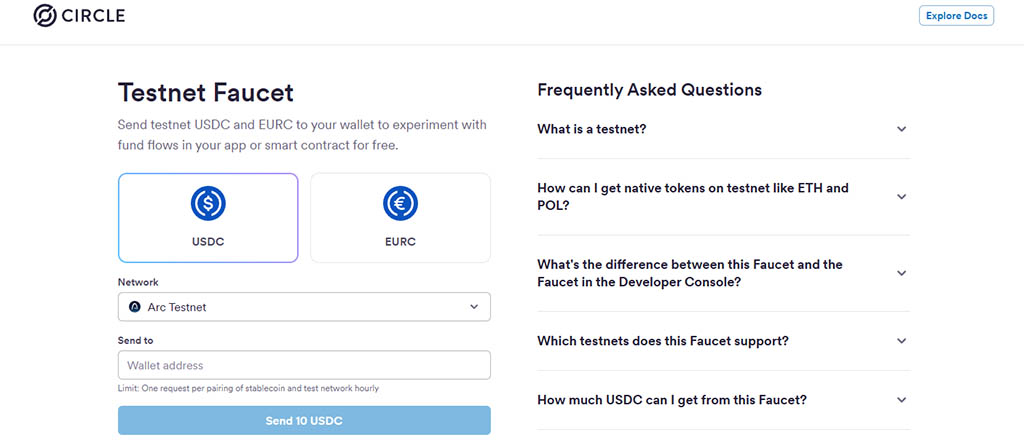Click the Testnet Faucet heading
The width and height of the screenshot is (1024, 440).
[206, 93]
